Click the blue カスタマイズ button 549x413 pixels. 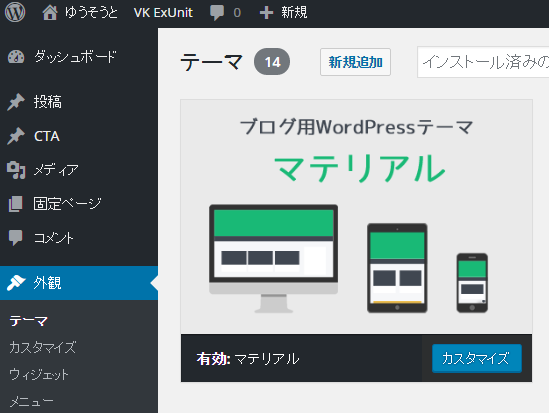[477, 358]
